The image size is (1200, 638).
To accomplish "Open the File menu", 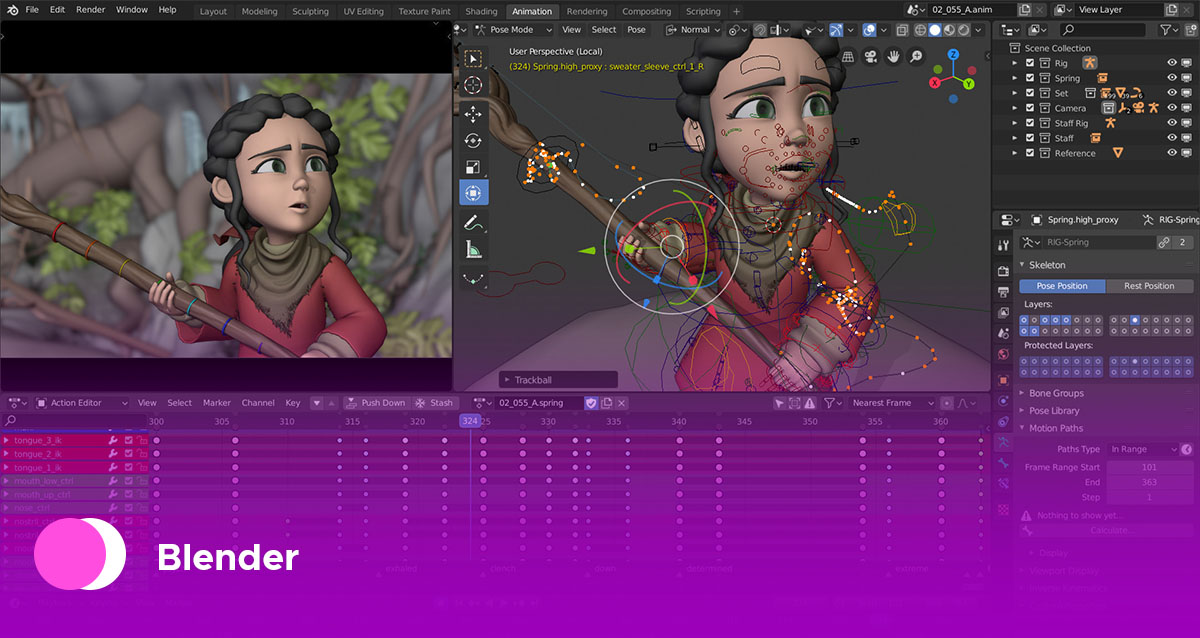I will 32,9.
